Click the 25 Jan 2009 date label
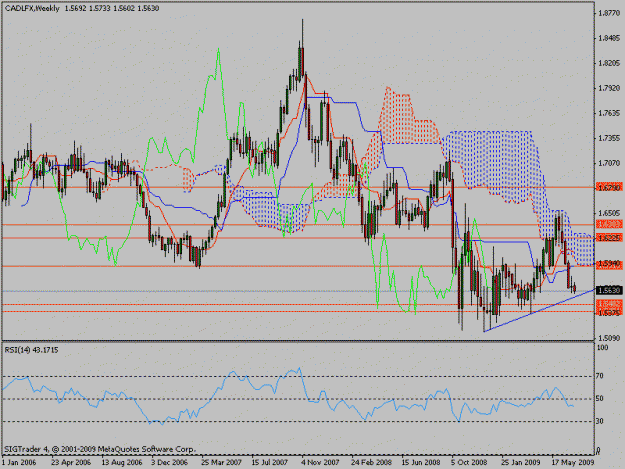Viewport: 625px width, 469px height. [x=521, y=463]
